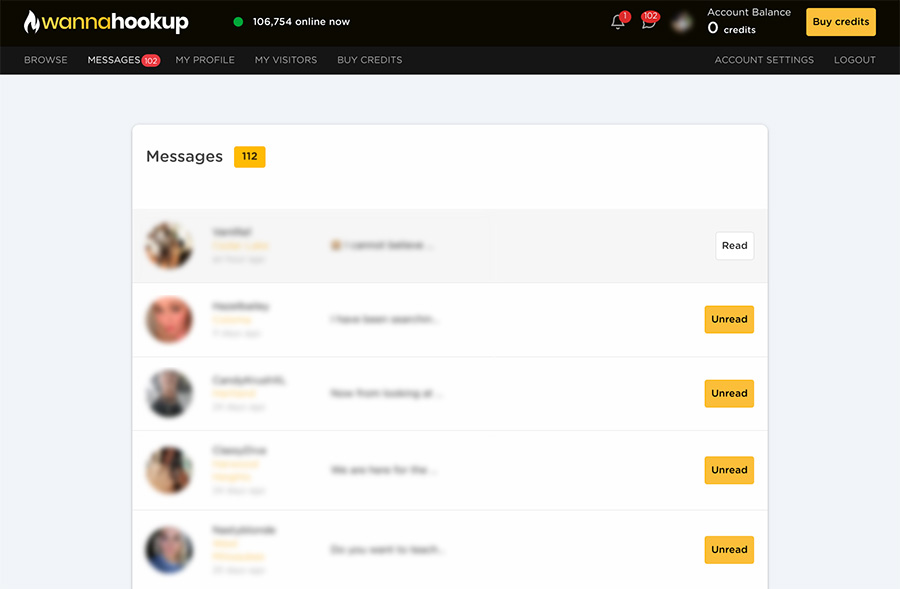The width and height of the screenshot is (900, 589).
Task: Click the red badge on the bell icon
Action: [x=624, y=14]
